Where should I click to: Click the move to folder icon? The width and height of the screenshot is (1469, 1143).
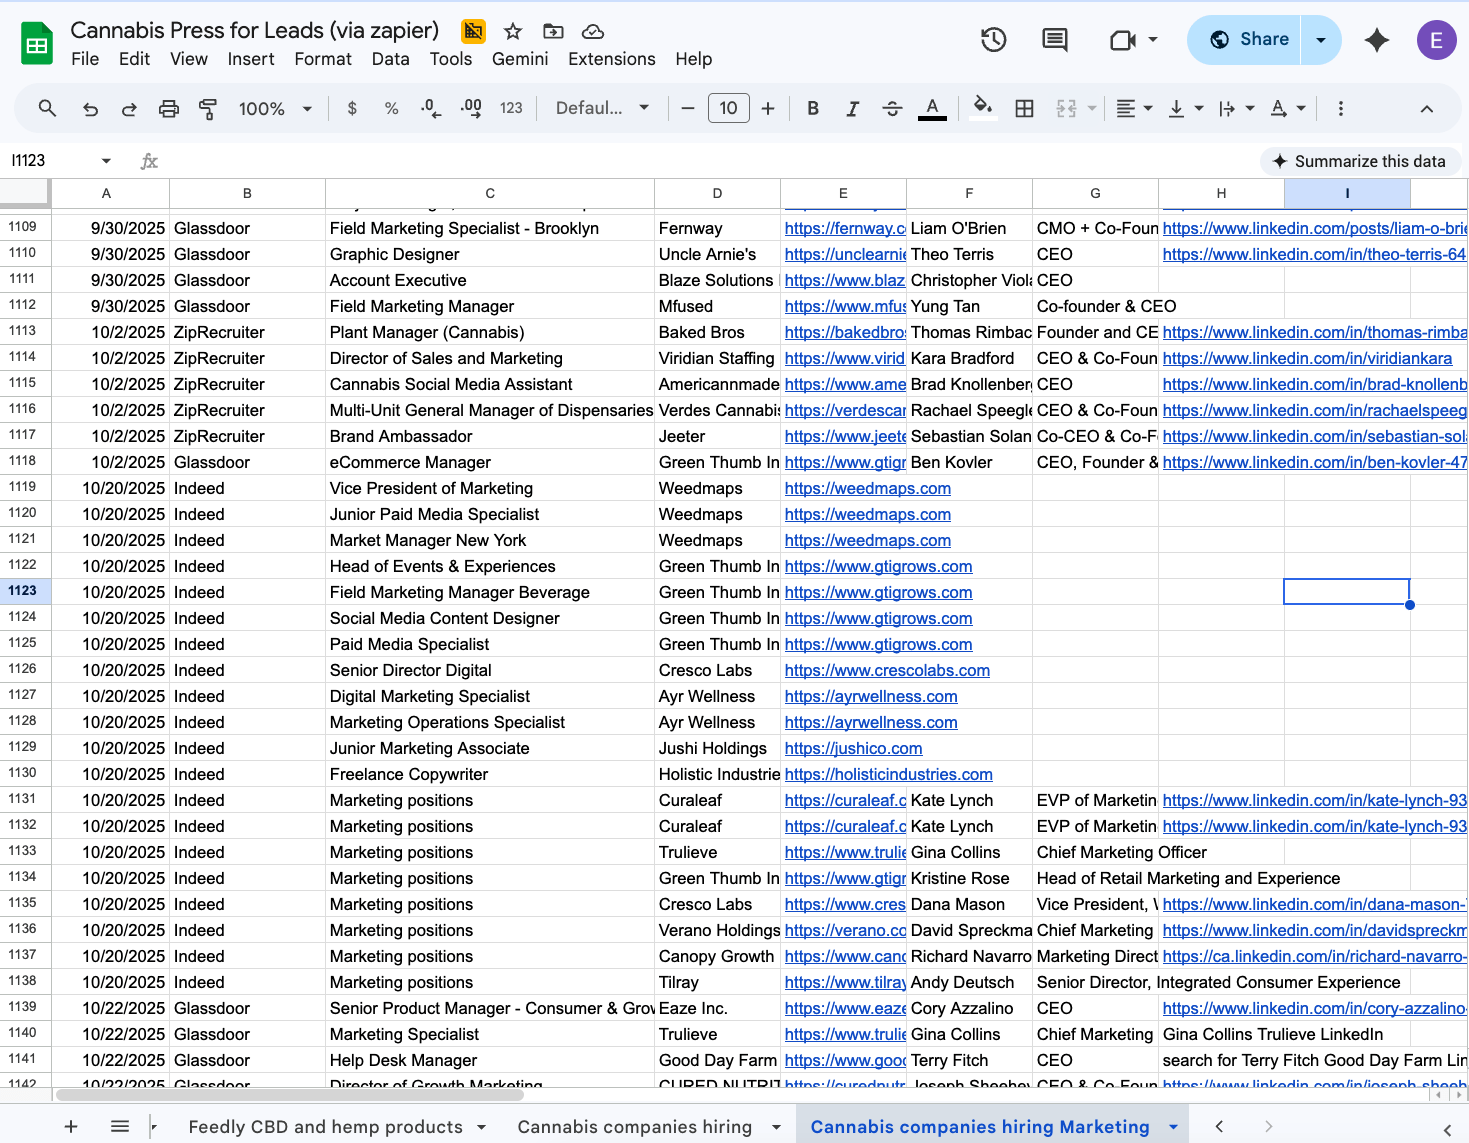[553, 31]
